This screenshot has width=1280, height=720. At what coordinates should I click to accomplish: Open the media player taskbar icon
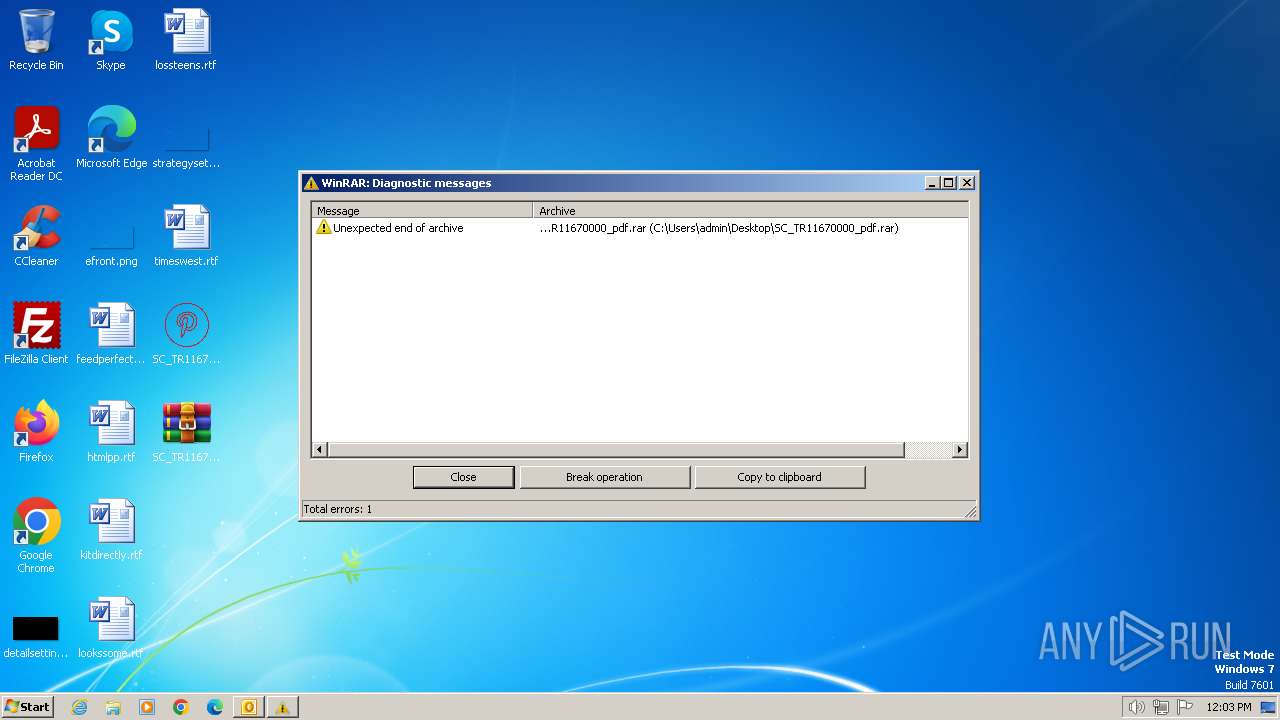147,707
